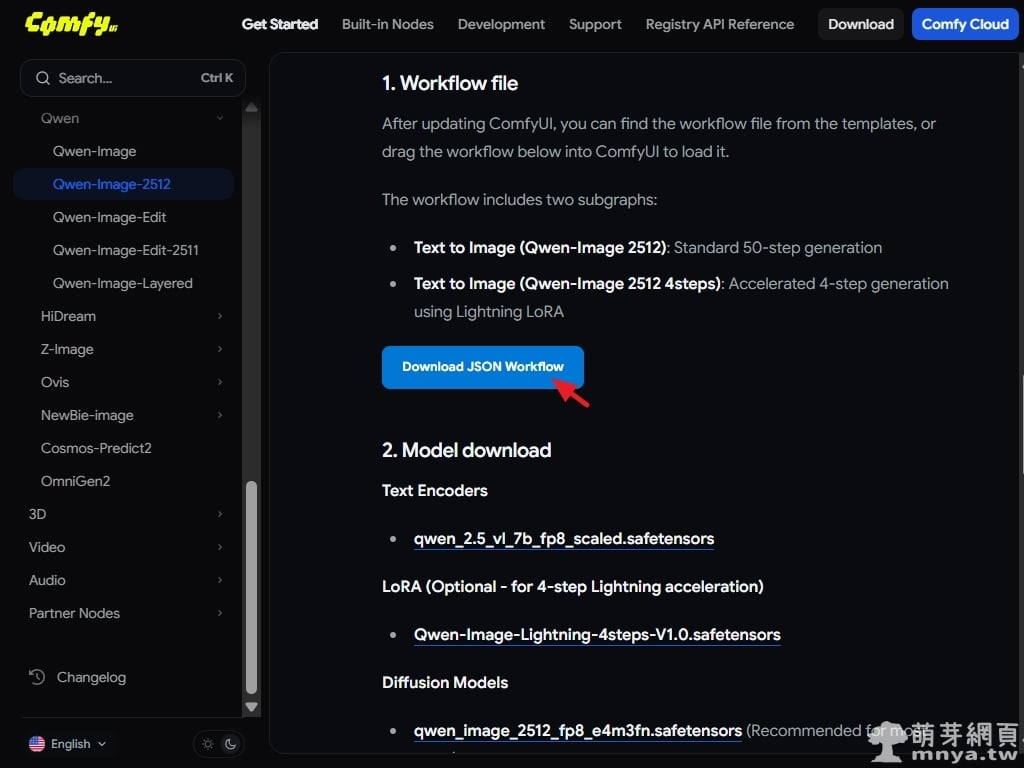The height and width of the screenshot is (768, 1024).
Task: Switch to light mode sun icon
Action: (x=208, y=744)
